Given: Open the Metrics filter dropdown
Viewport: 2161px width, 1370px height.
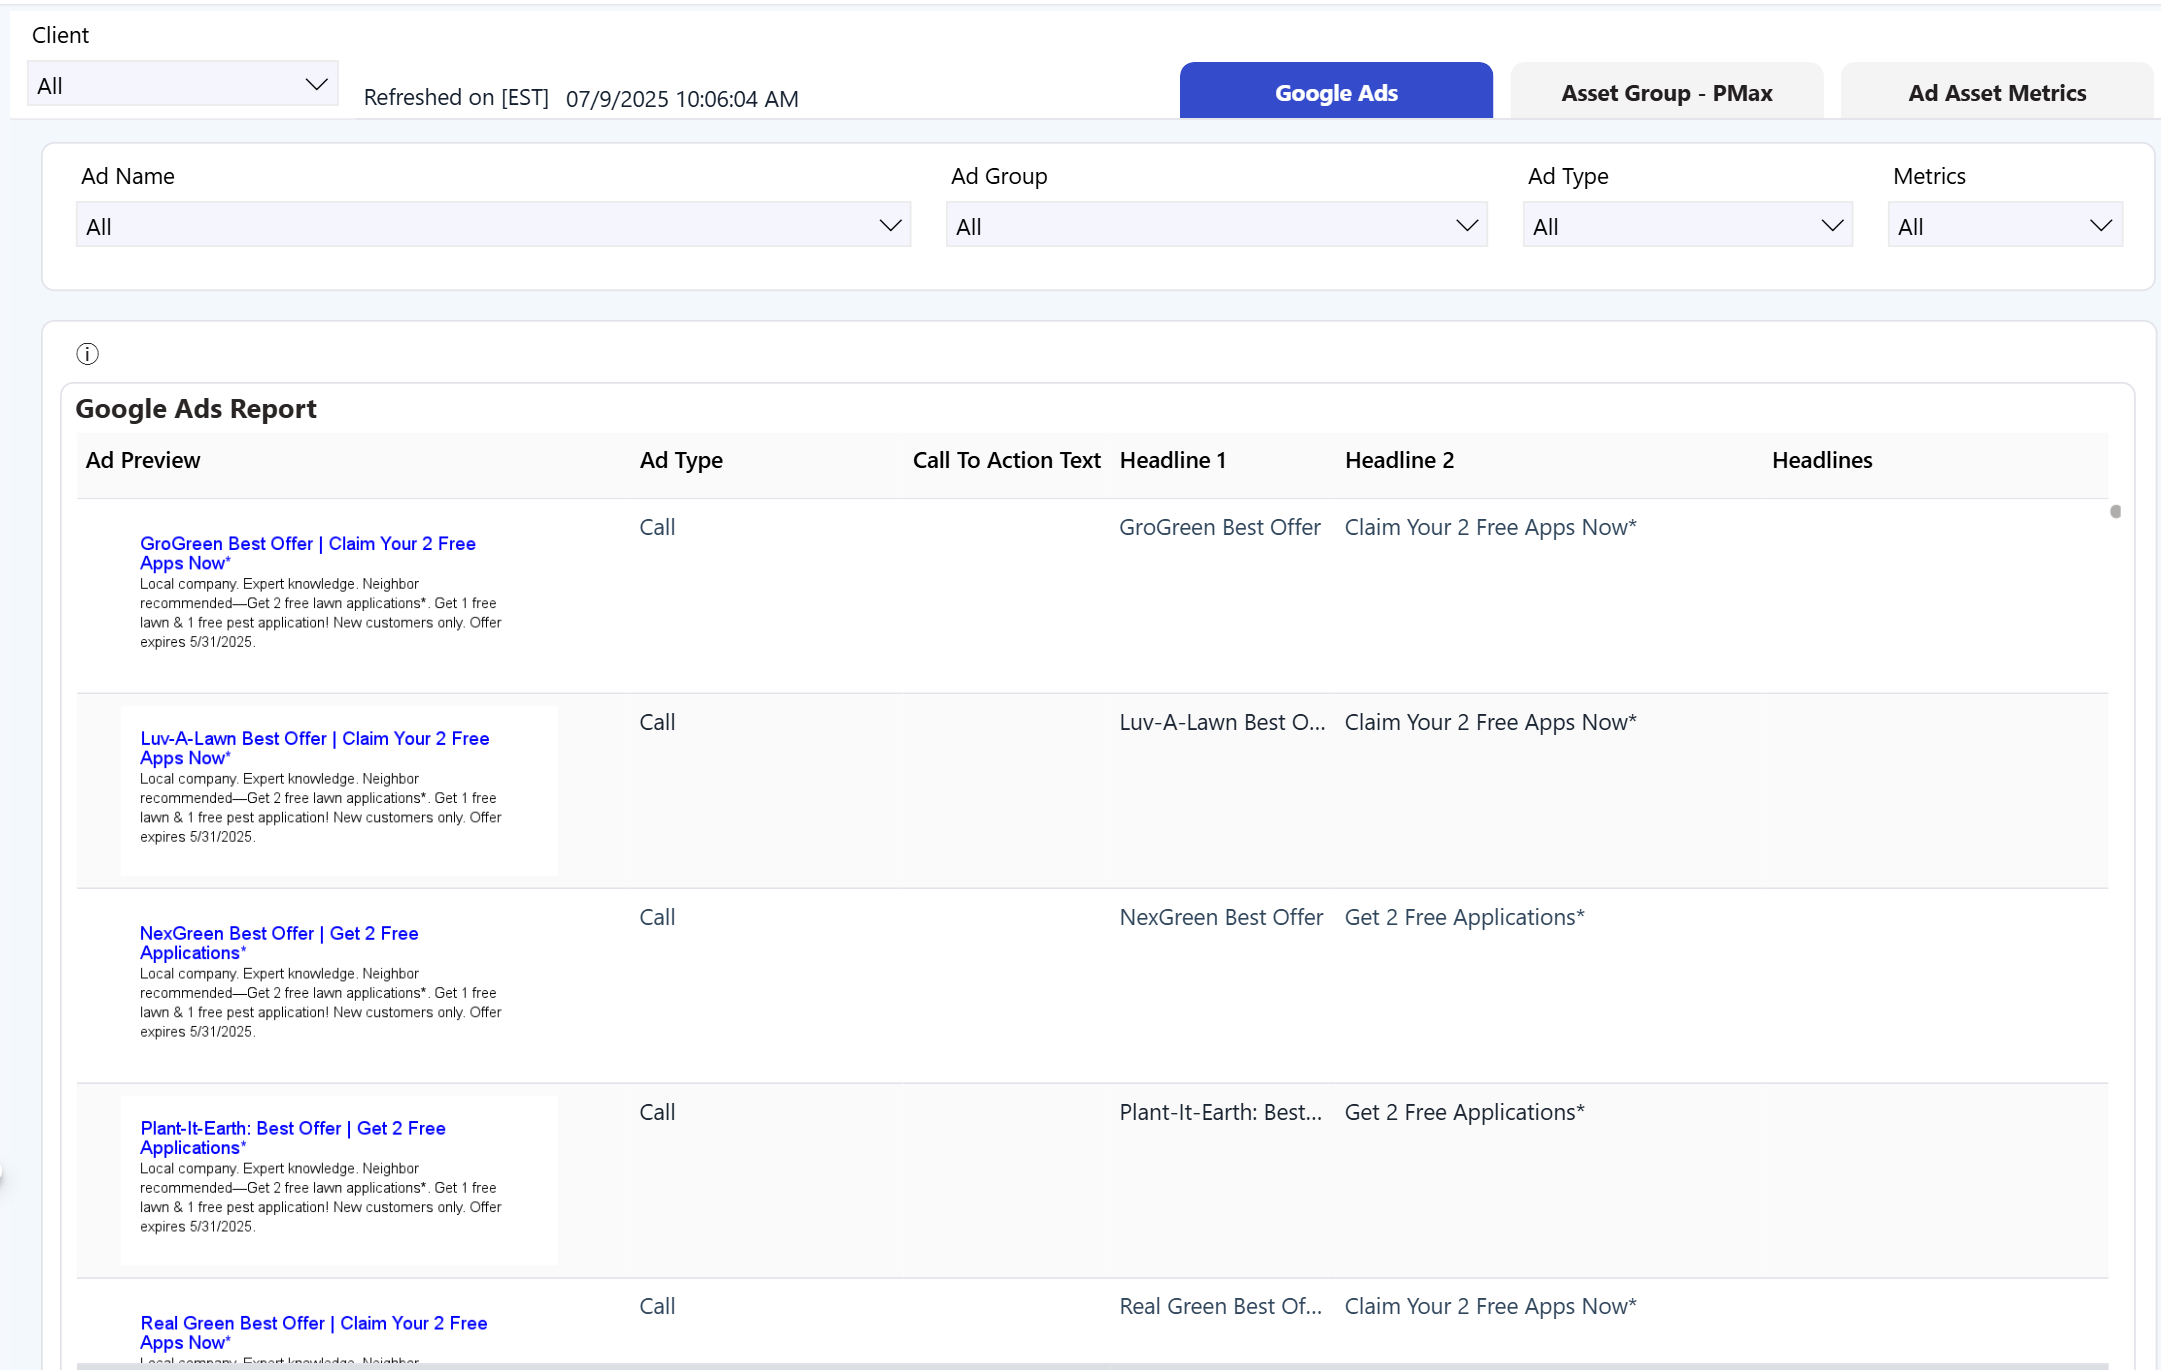Looking at the screenshot, I should click(x=2003, y=226).
